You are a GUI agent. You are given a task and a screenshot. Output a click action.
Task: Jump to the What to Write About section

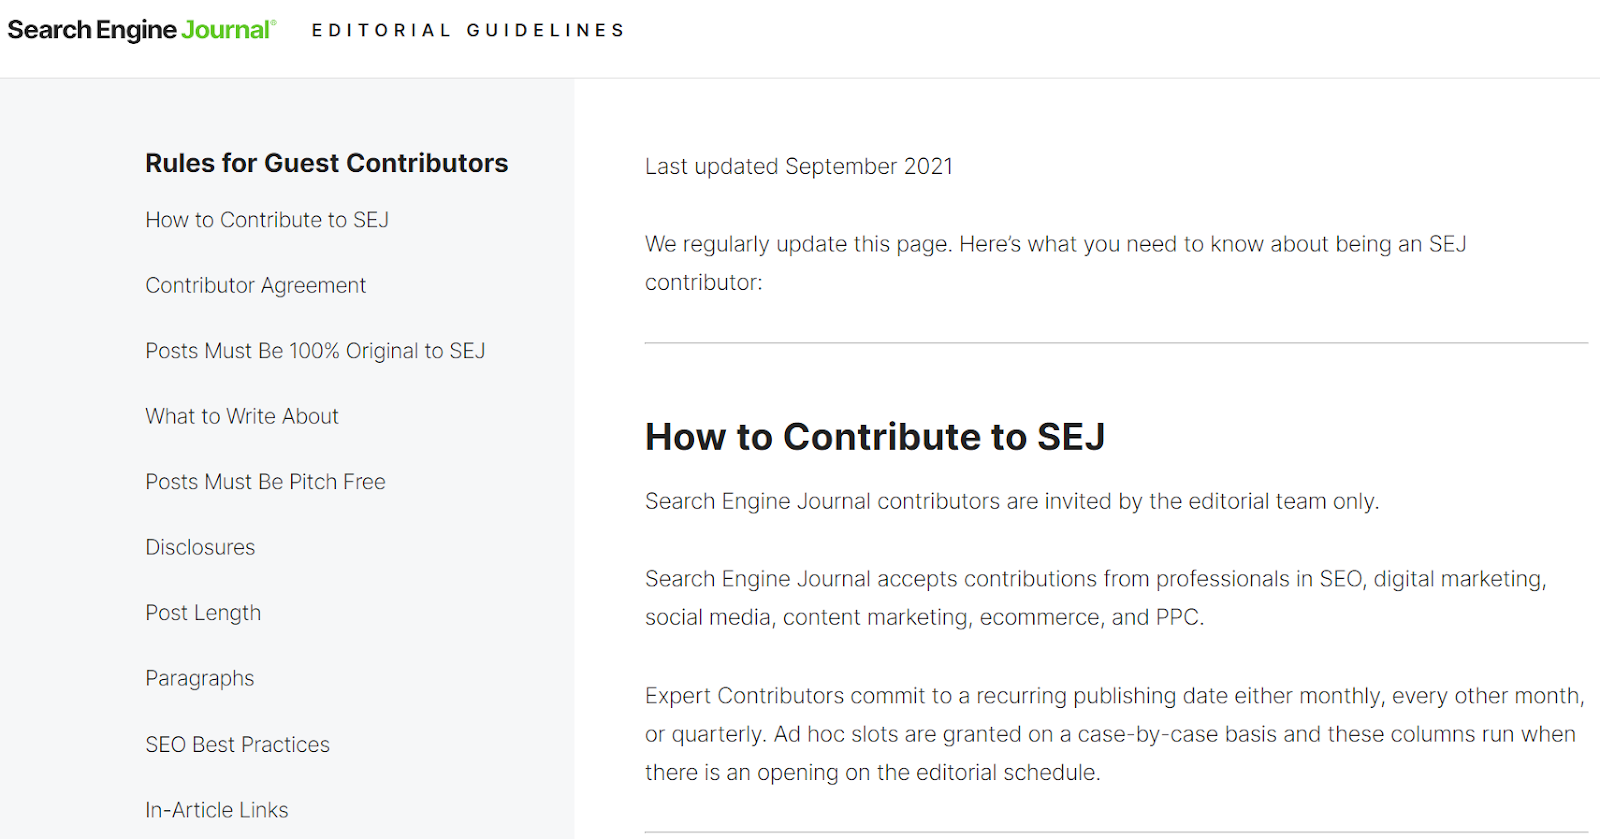242,416
